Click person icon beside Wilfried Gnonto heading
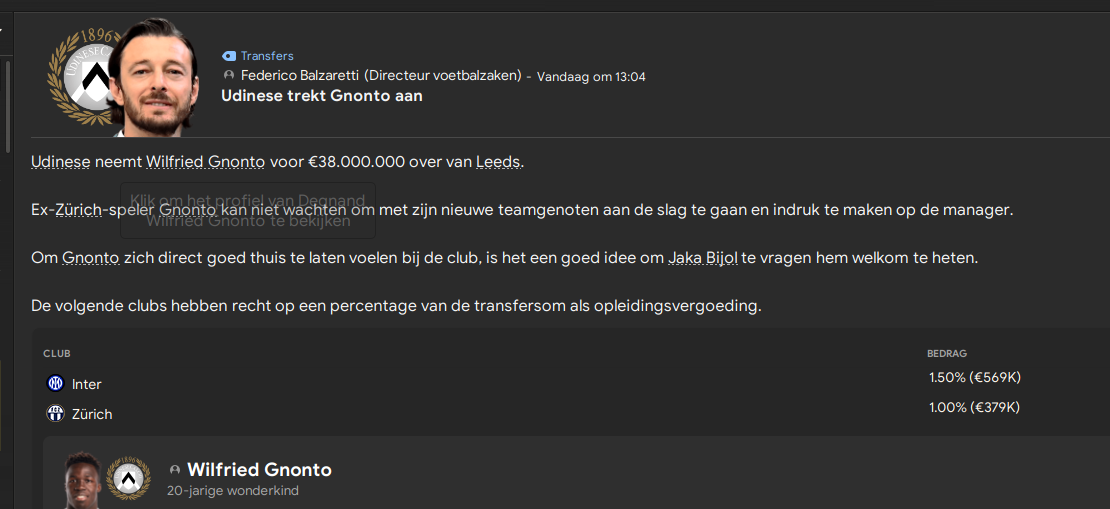The image size is (1110, 509). coord(175,470)
